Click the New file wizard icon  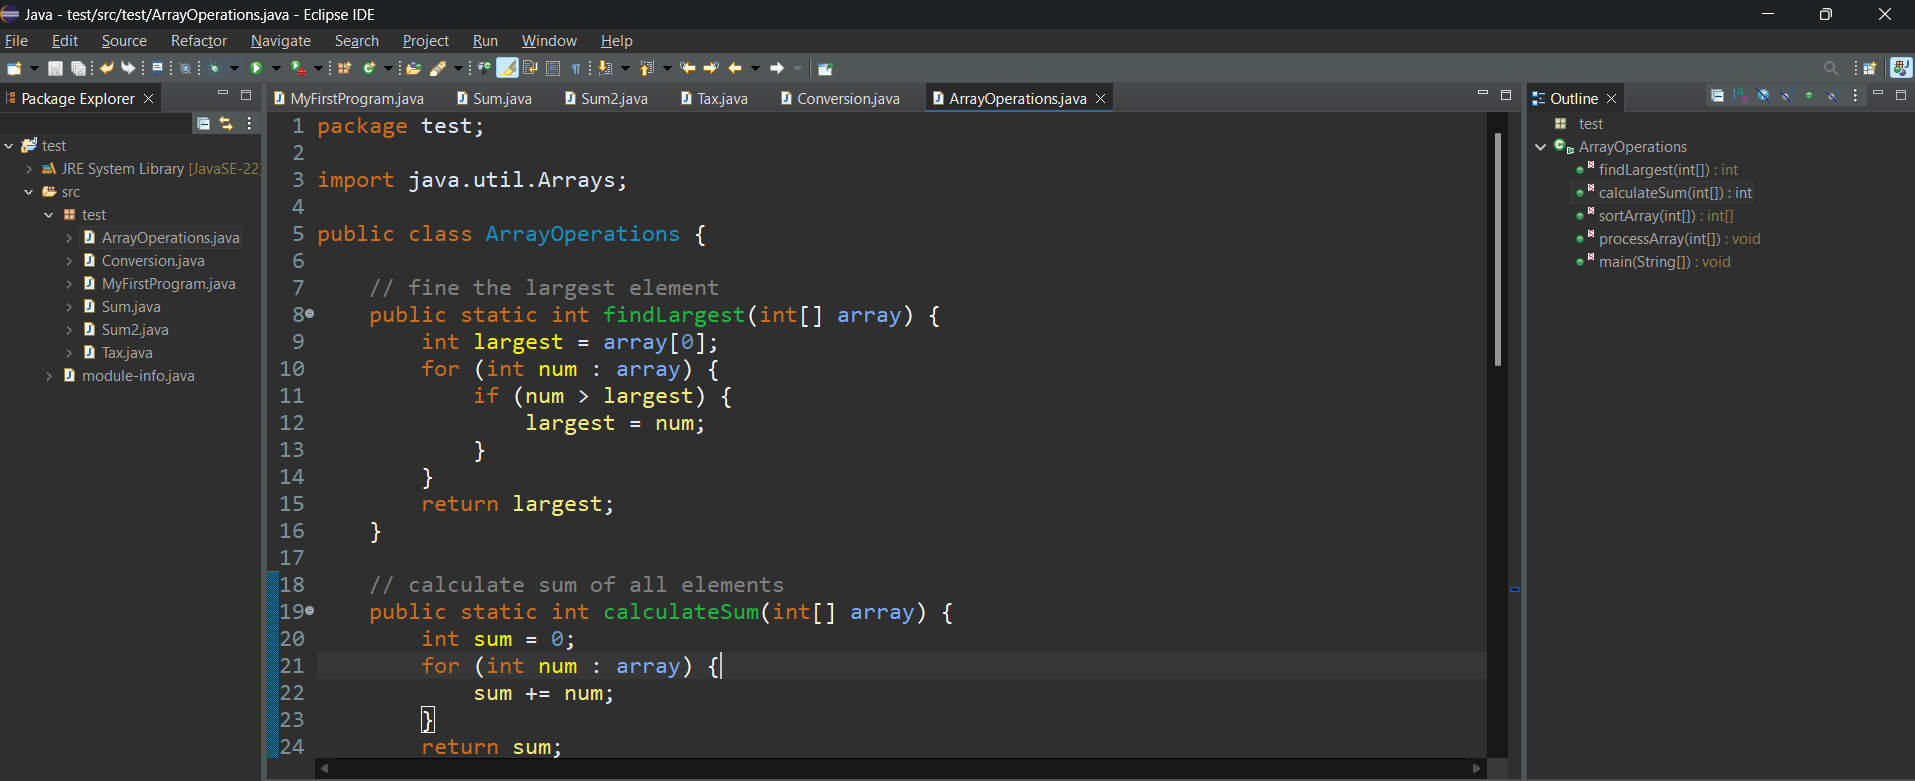point(14,68)
